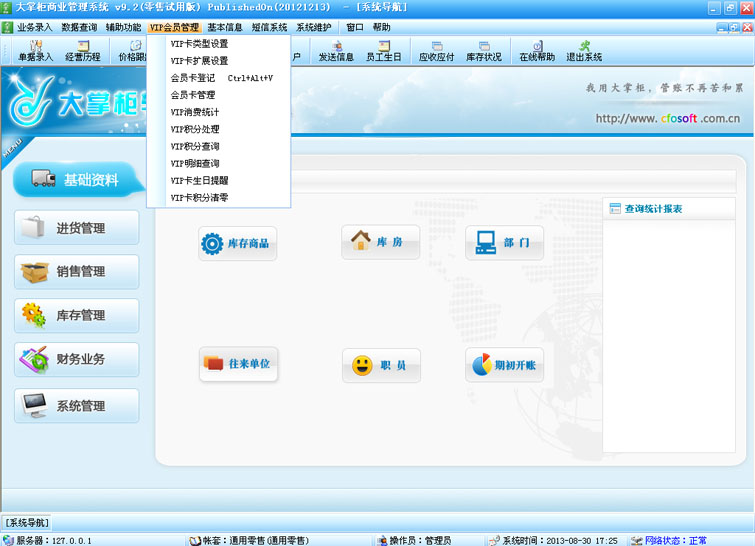Select 系统管理 sidebar button
The image size is (755, 546).
click(77, 405)
